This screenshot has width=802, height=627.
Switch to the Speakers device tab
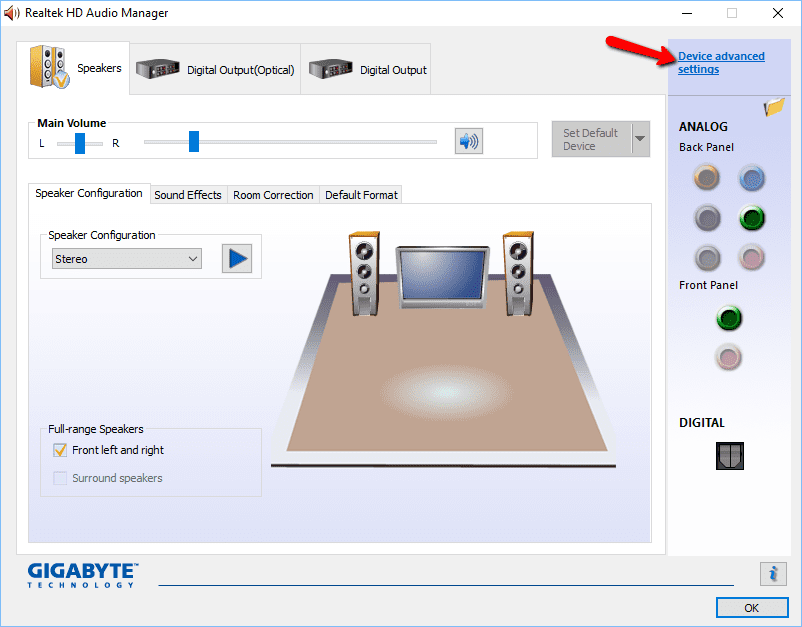73,68
